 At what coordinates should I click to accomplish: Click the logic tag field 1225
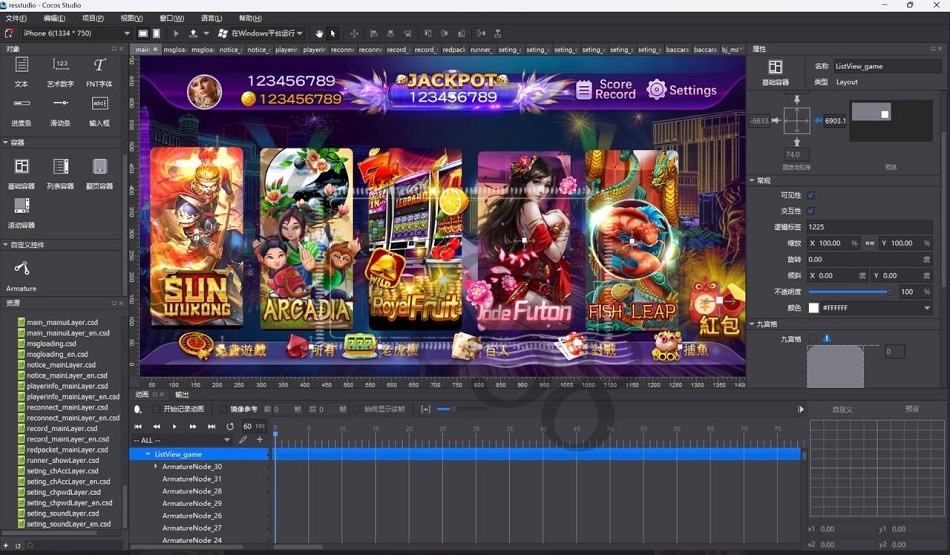click(869, 227)
